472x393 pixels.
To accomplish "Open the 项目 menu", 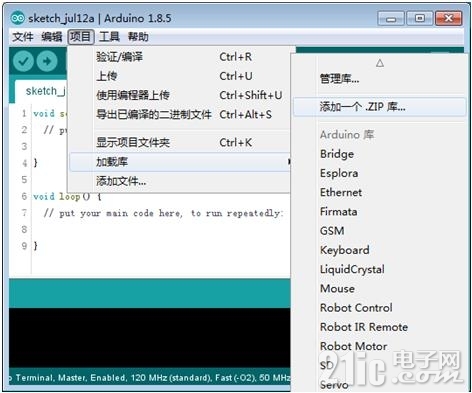I will click(81, 36).
